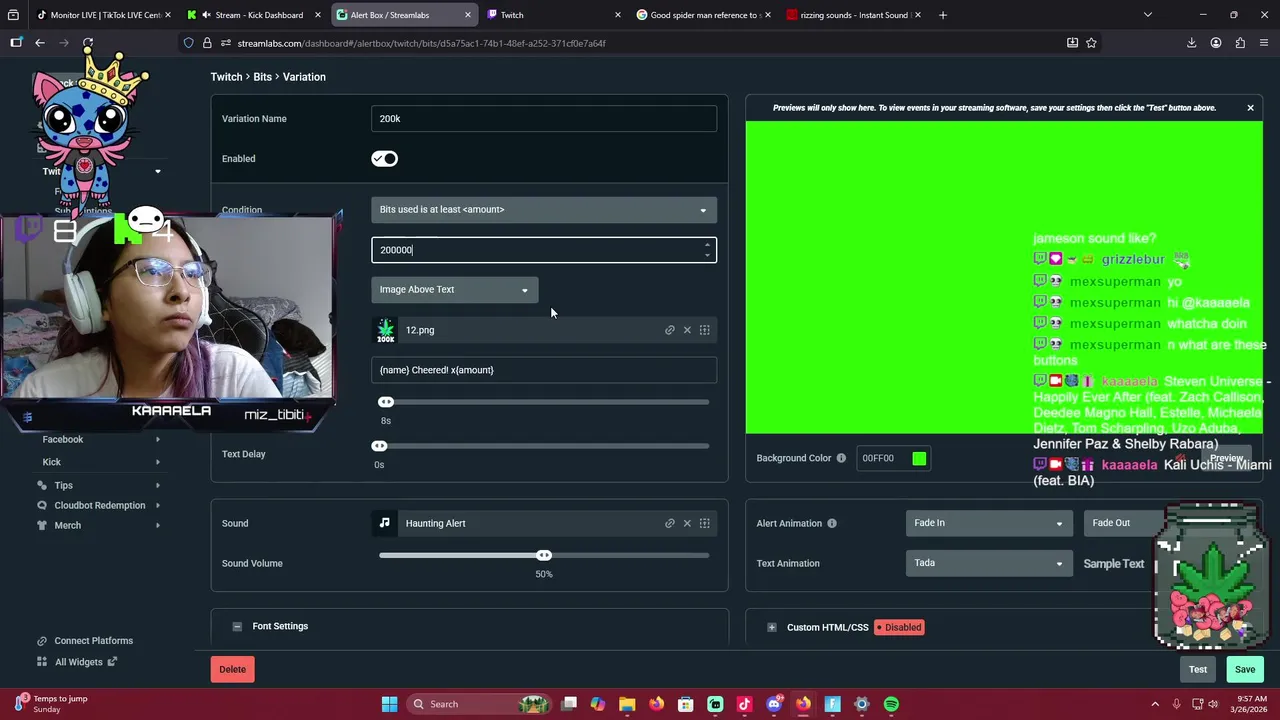This screenshot has width=1280, height=720.
Task: Click the browser reload button
Action: [88, 43]
